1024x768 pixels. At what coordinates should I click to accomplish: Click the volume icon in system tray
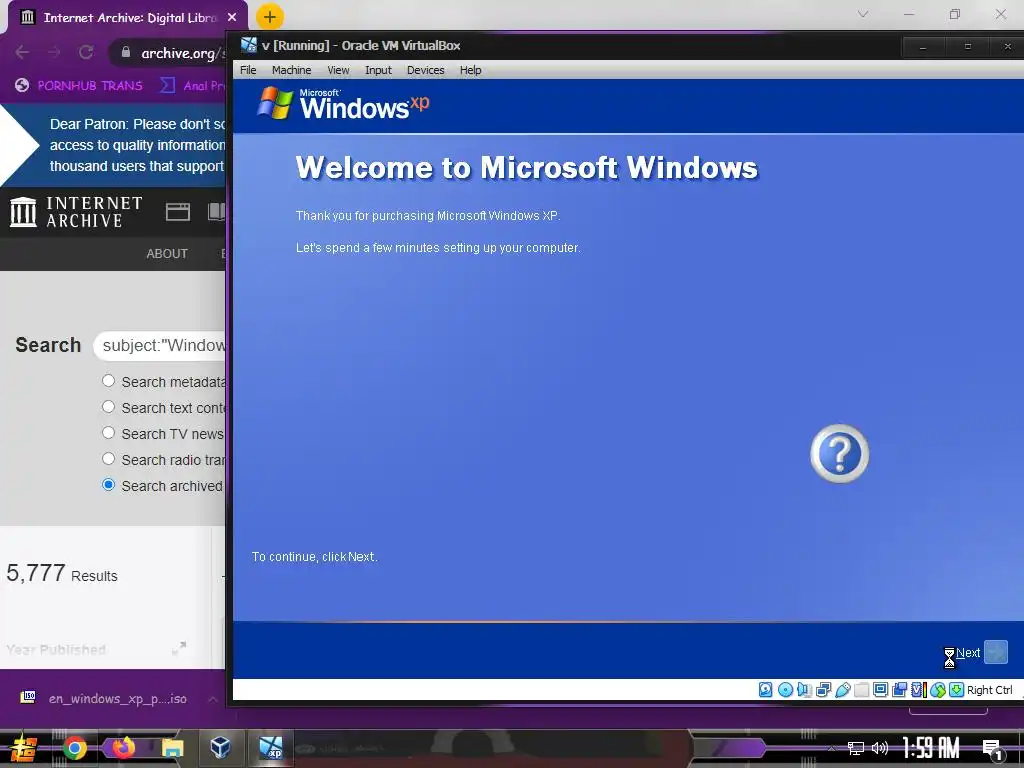tap(880, 748)
